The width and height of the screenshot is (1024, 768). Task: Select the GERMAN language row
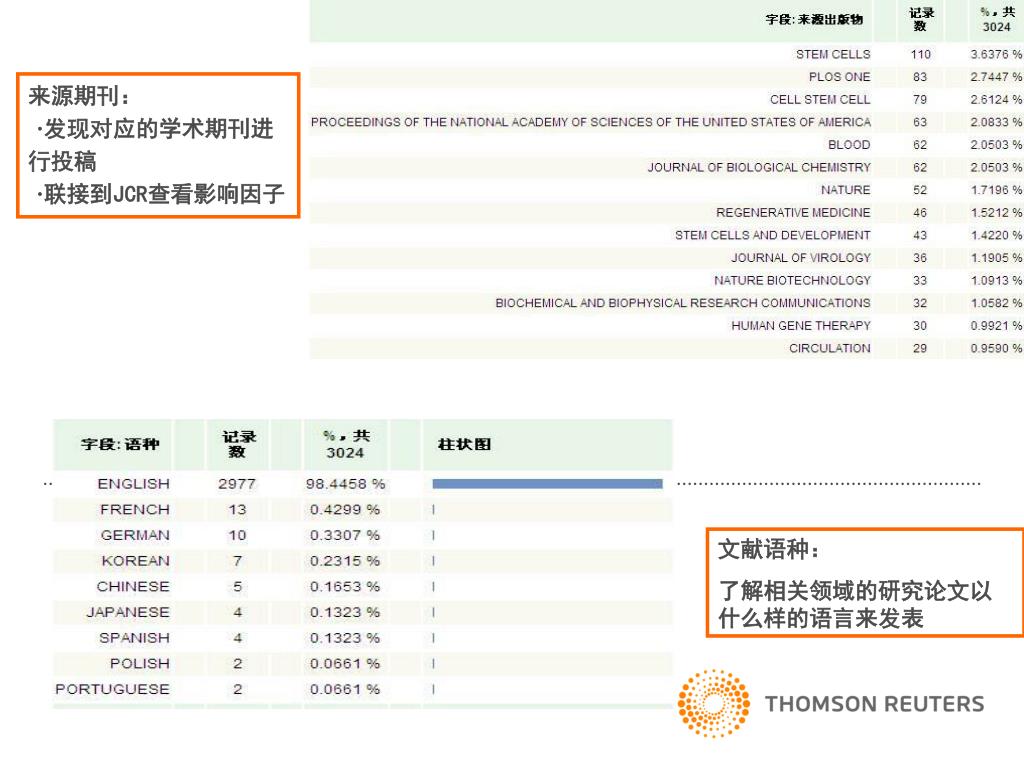[362, 536]
